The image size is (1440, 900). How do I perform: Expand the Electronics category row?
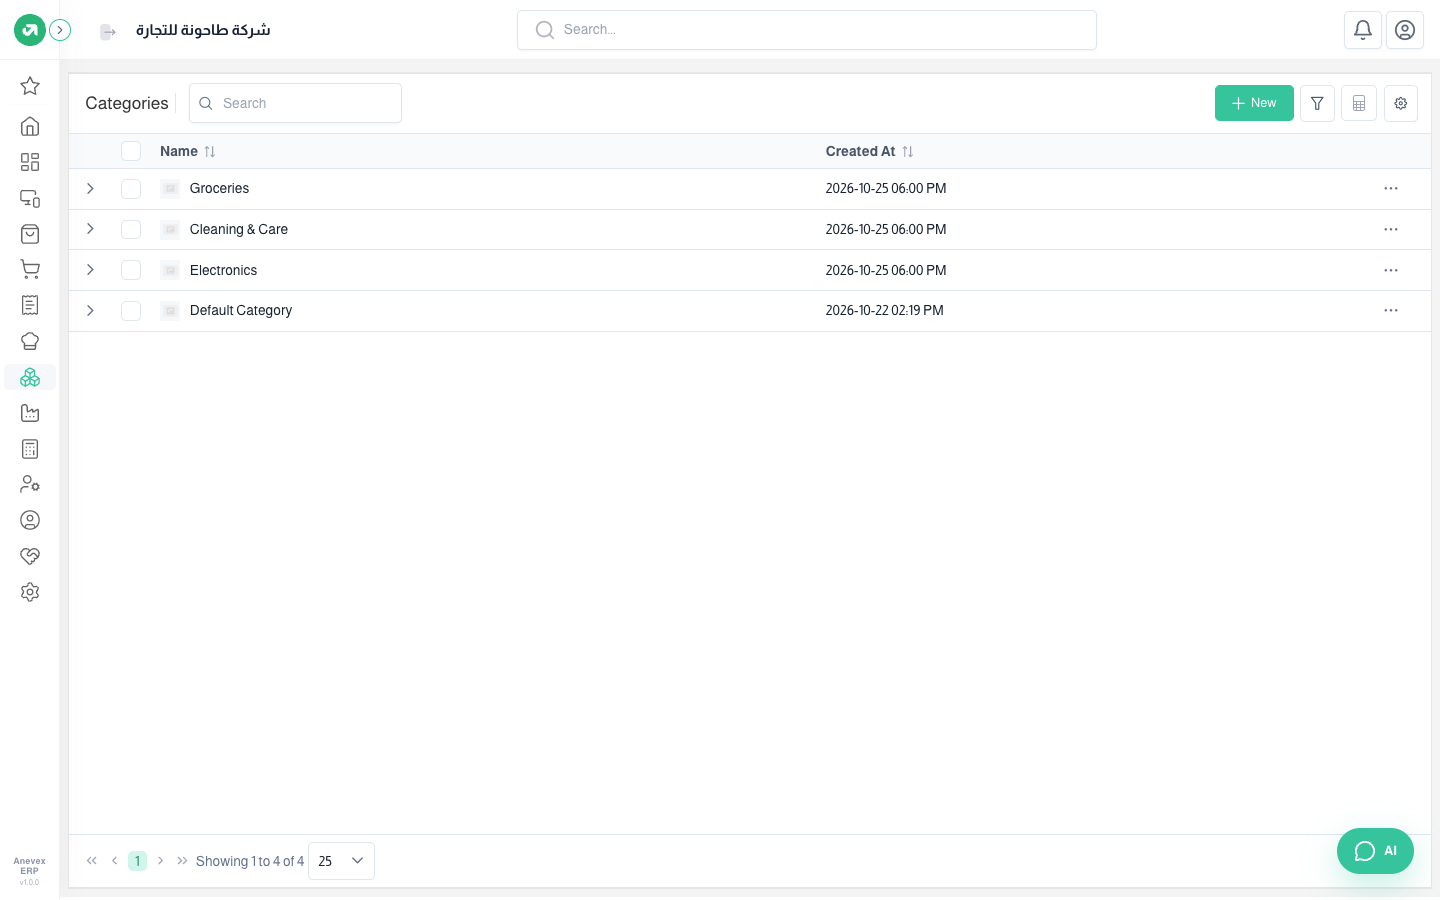coord(90,270)
